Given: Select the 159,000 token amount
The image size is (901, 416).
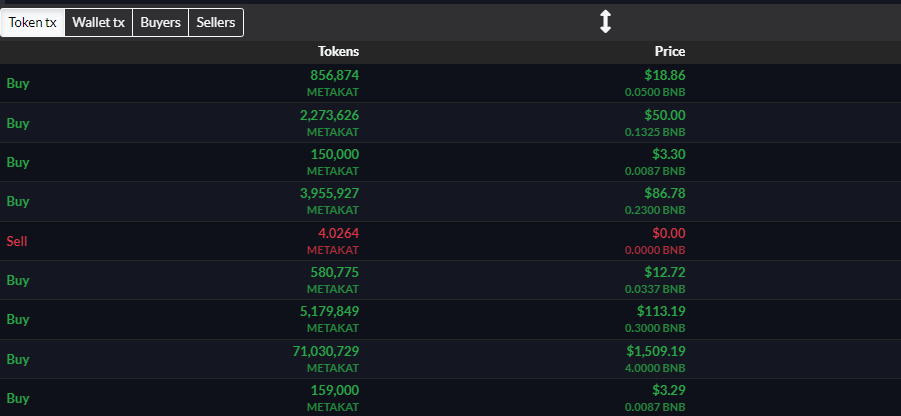Looking at the screenshot, I should (x=334, y=391).
